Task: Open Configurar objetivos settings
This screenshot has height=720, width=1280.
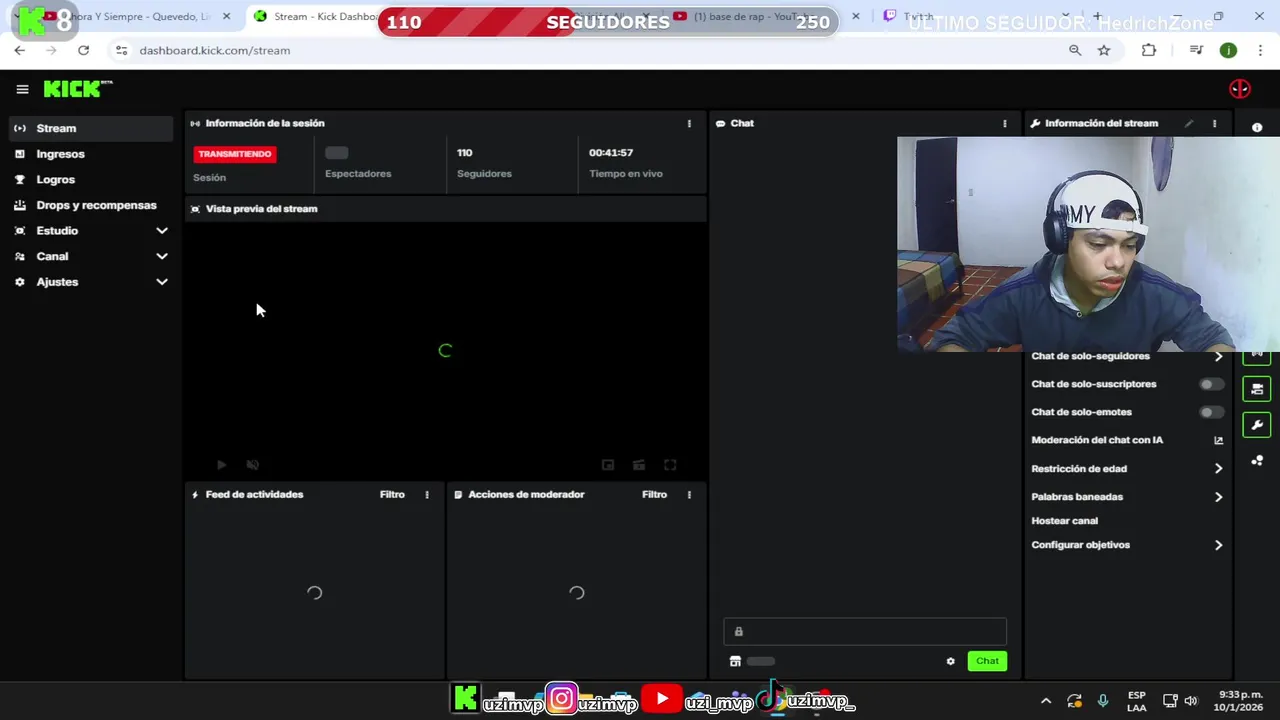Action: point(1127,545)
